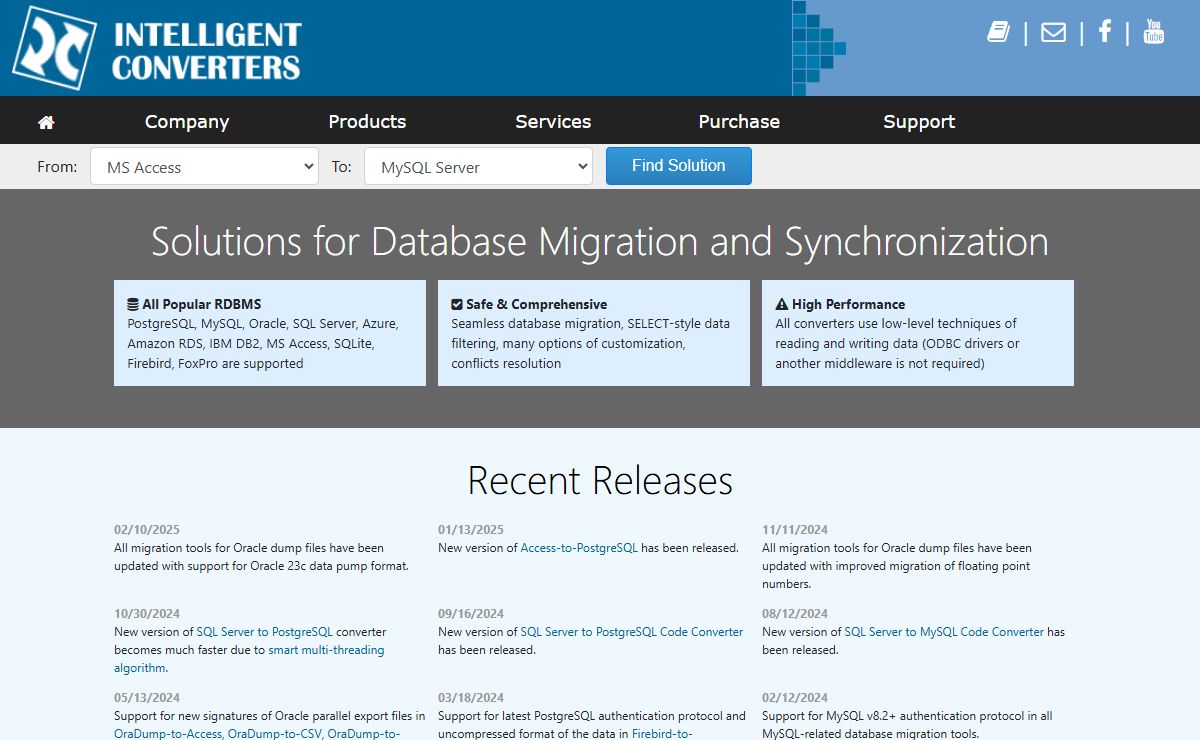Screen dimensions: 1200x740
Task: Click the Intelligent Converters logo
Action: point(156,48)
